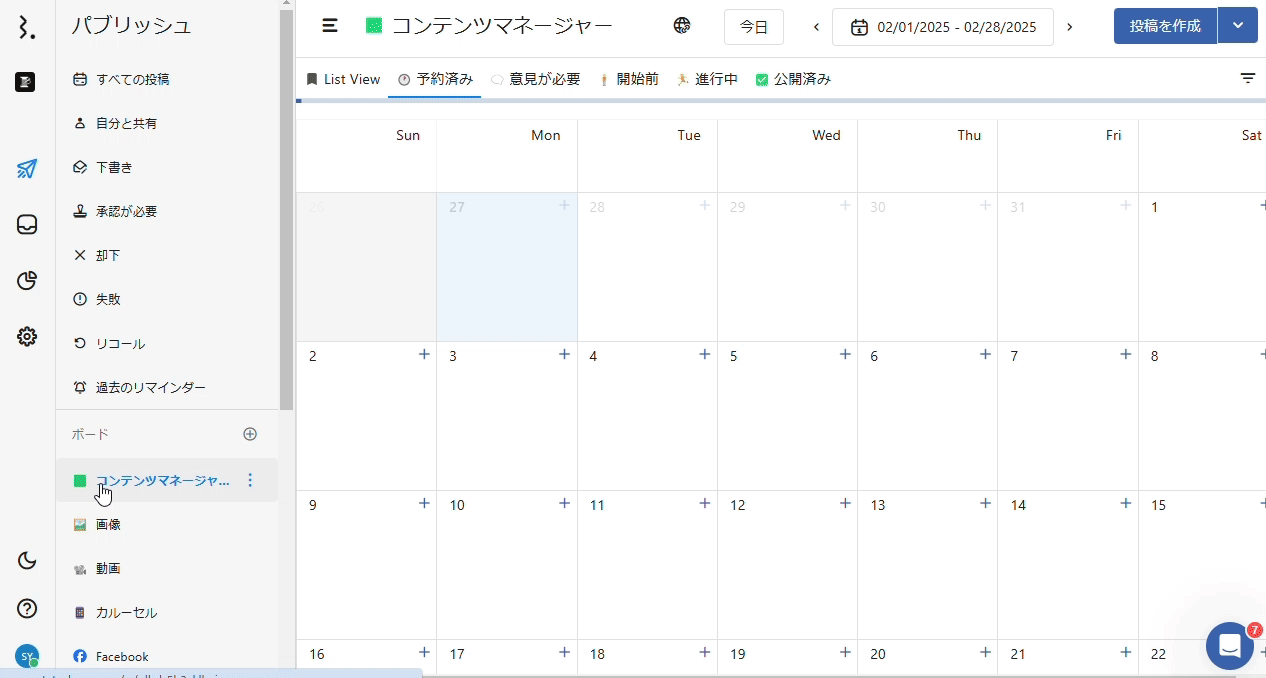The width and height of the screenshot is (1266, 678).
Task: Switch to List View tab
Action: tap(343, 79)
